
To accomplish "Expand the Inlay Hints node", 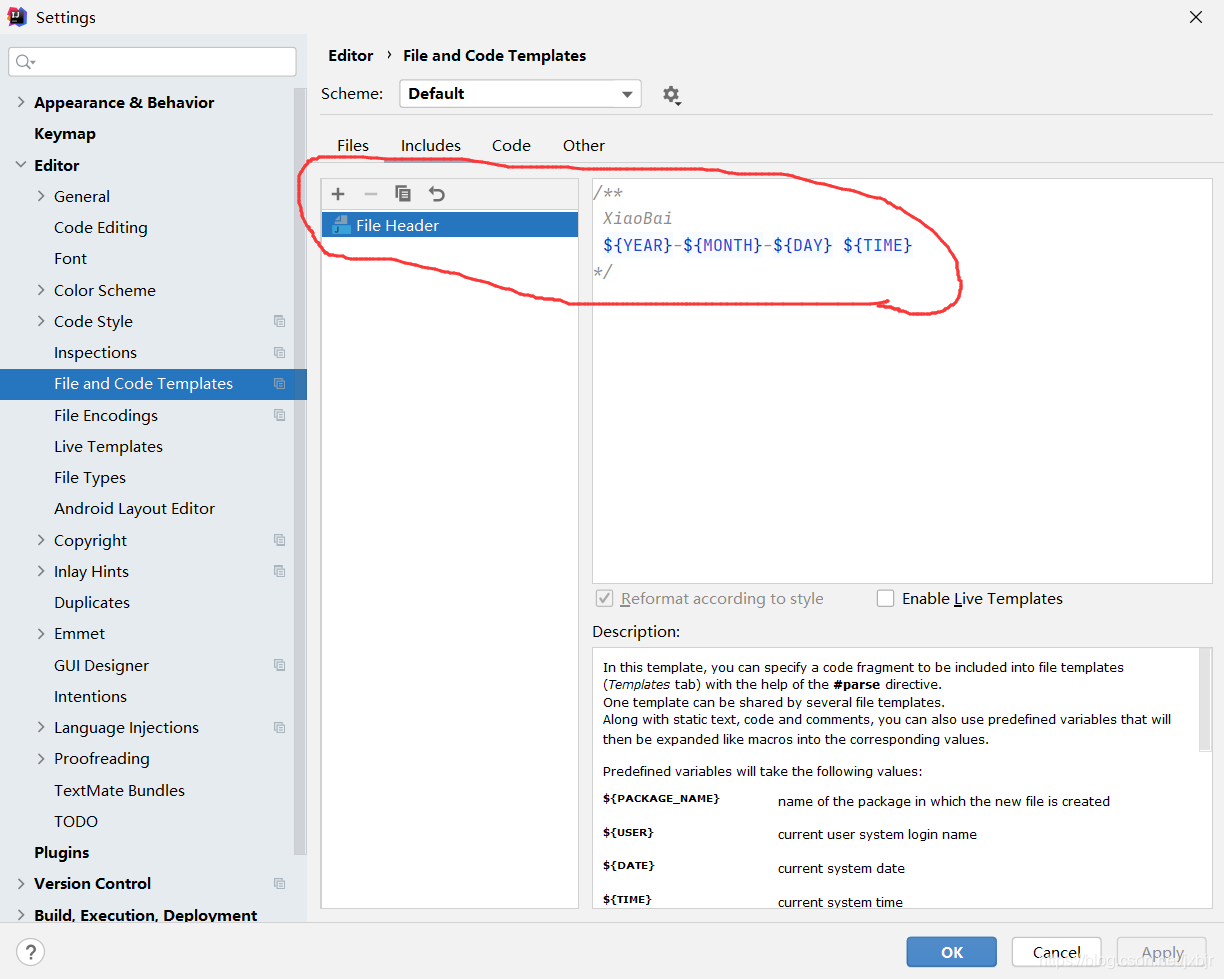I will pyautogui.click(x=41, y=571).
